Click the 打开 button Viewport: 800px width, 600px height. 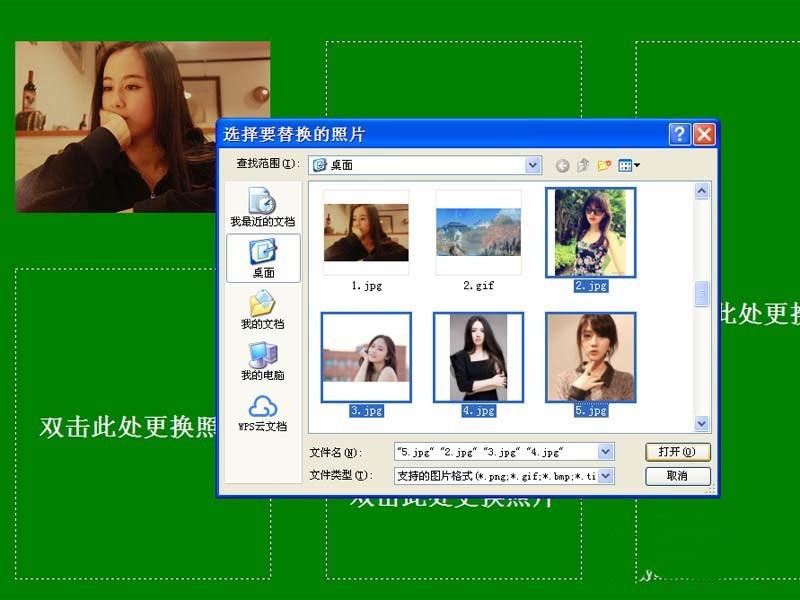(678, 452)
